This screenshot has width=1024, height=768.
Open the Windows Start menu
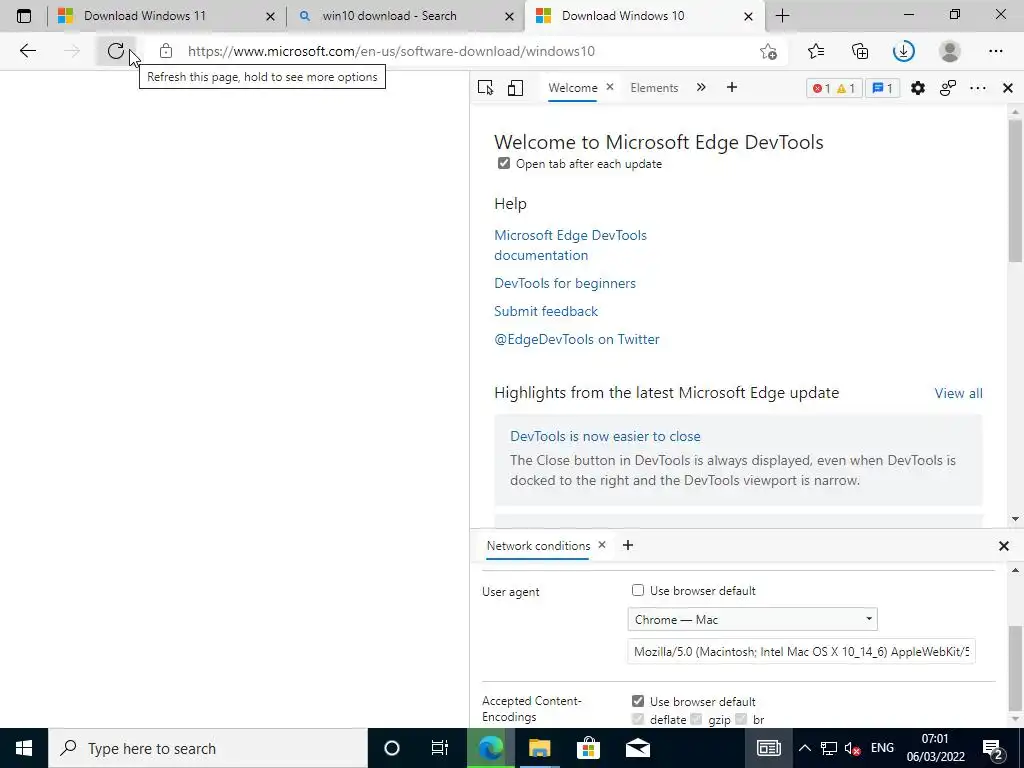24,748
